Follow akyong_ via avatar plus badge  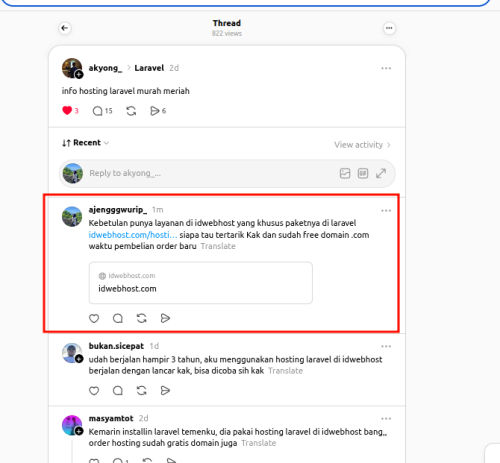79,75
